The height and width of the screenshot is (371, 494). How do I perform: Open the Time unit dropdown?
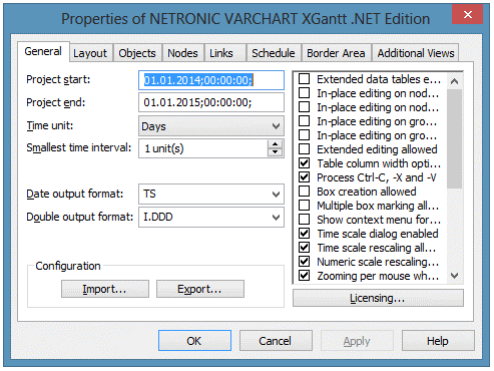point(211,126)
